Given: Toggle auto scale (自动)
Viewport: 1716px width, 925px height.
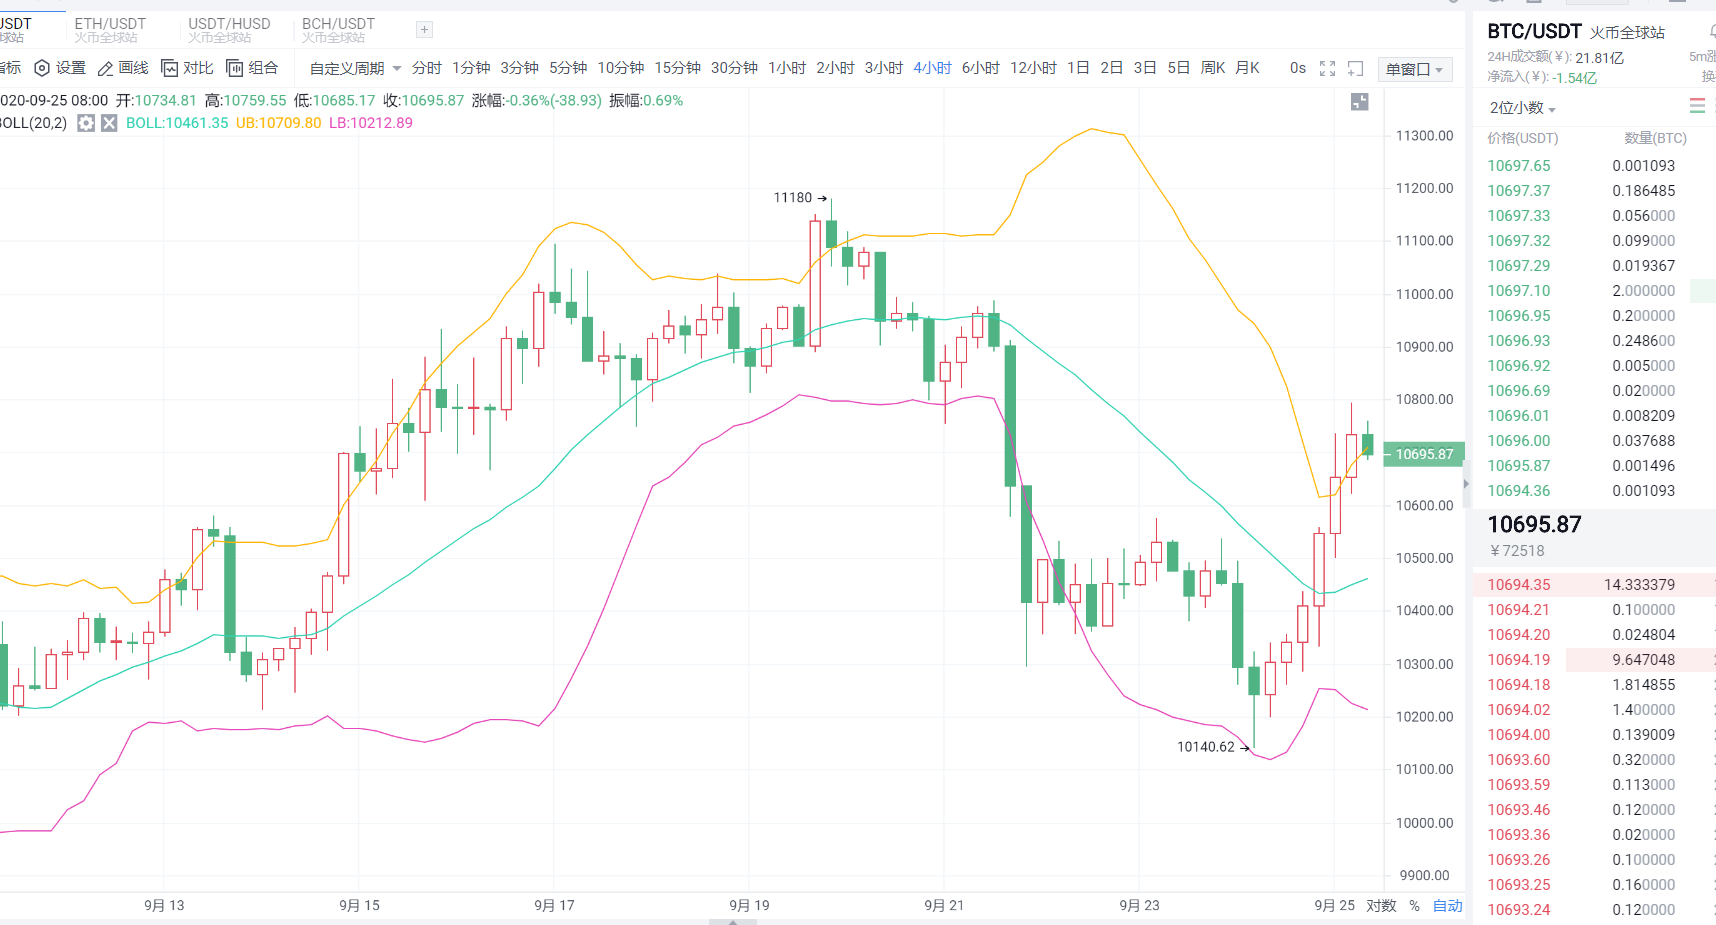Looking at the screenshot, I should [1447, 905].
